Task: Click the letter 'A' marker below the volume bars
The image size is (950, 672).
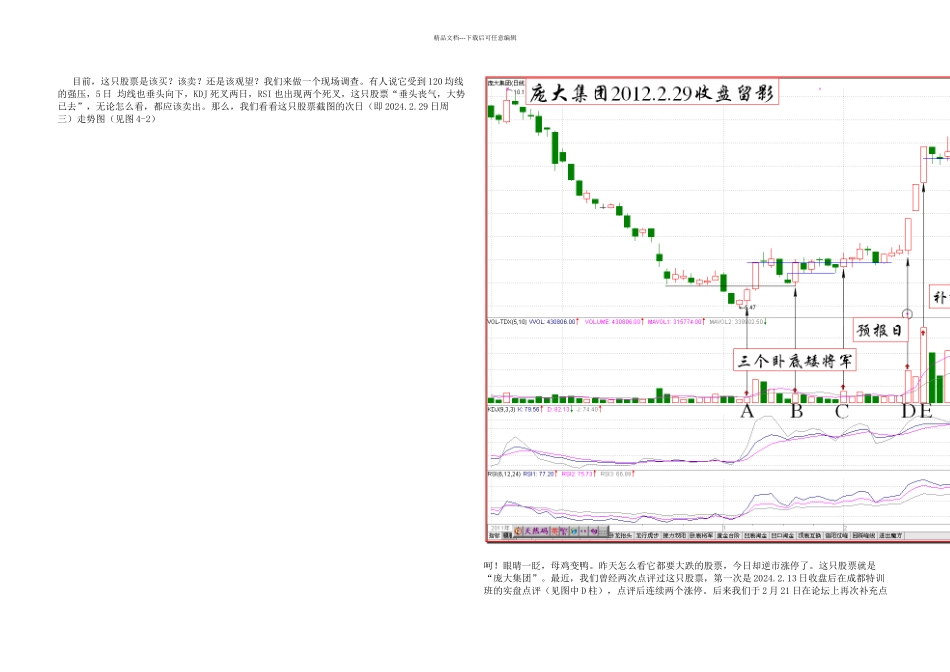Action: pyautogui.click(x=747, y=411)
